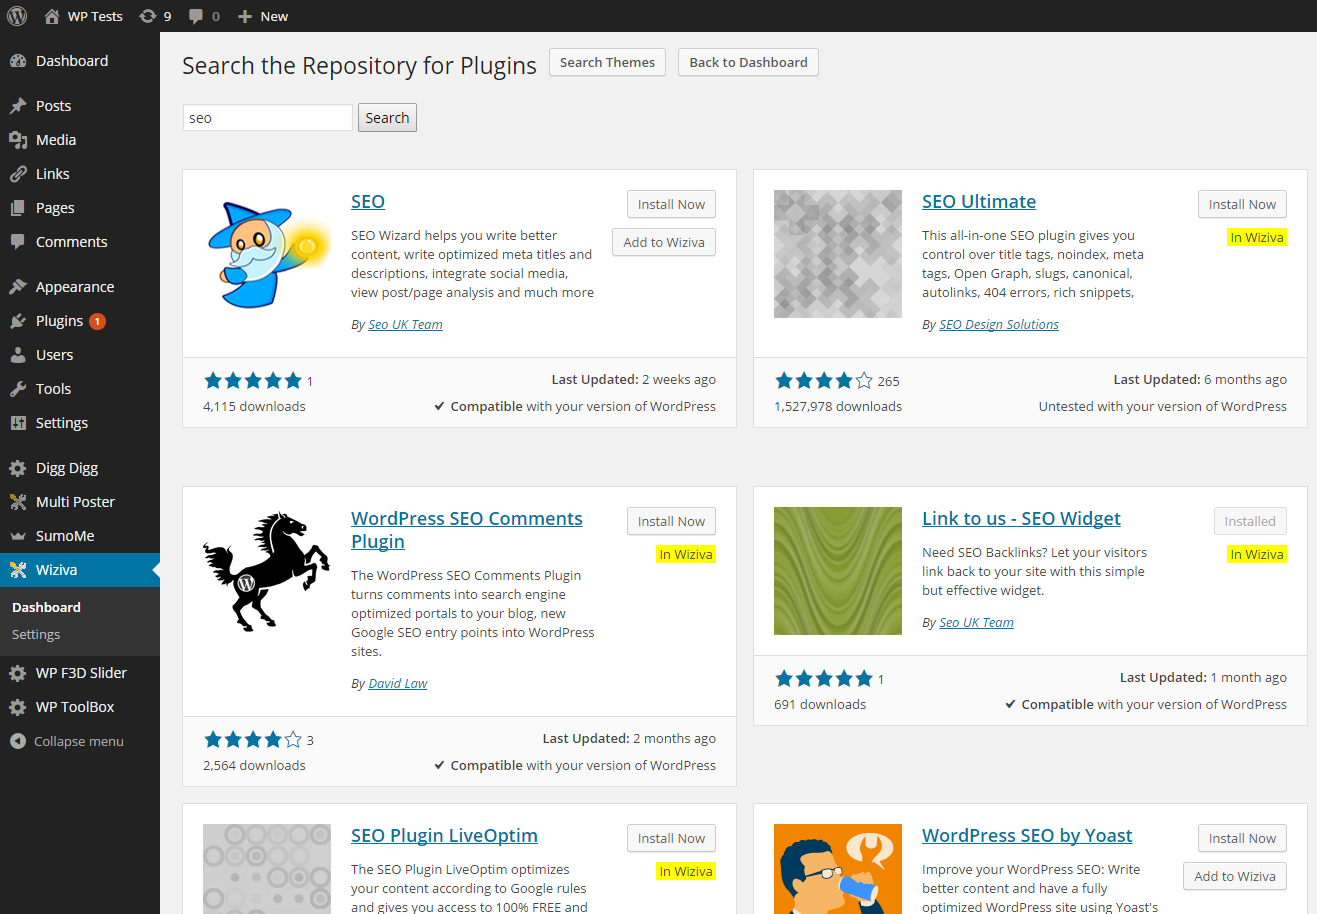Install WordPress SEO Comments Plugin now

coord(671,521)
